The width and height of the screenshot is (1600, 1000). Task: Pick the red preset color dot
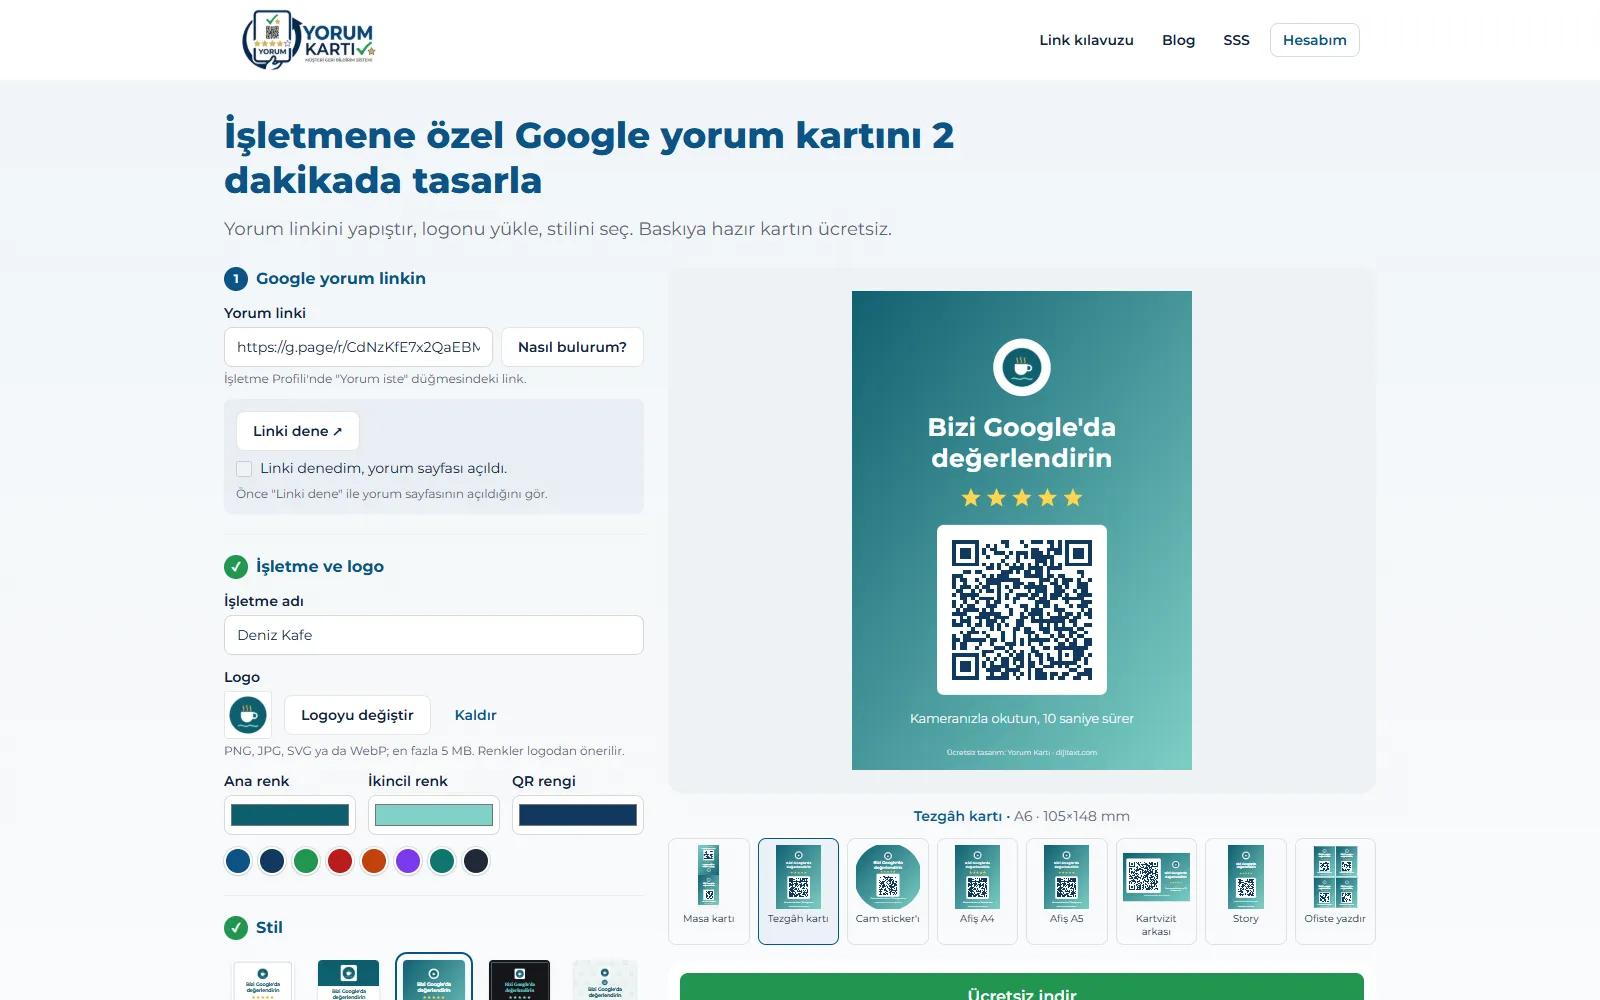[340, 861]
